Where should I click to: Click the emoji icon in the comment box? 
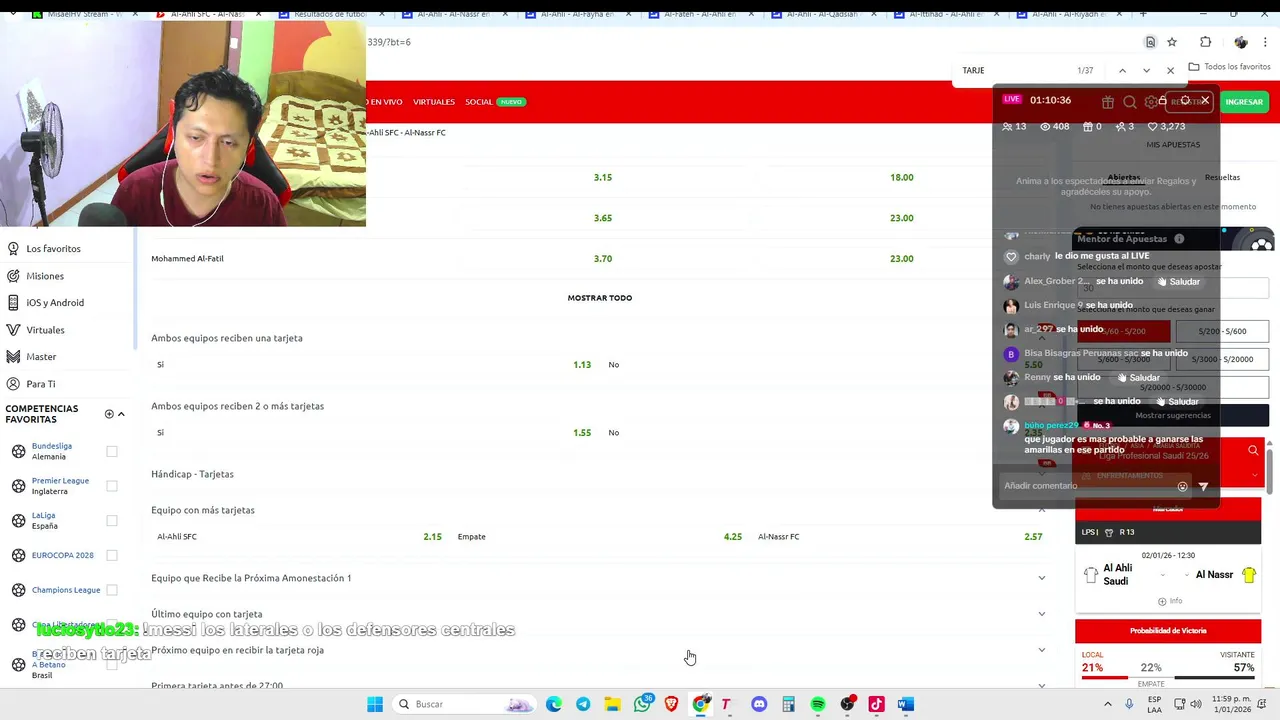pos(1182,486)
